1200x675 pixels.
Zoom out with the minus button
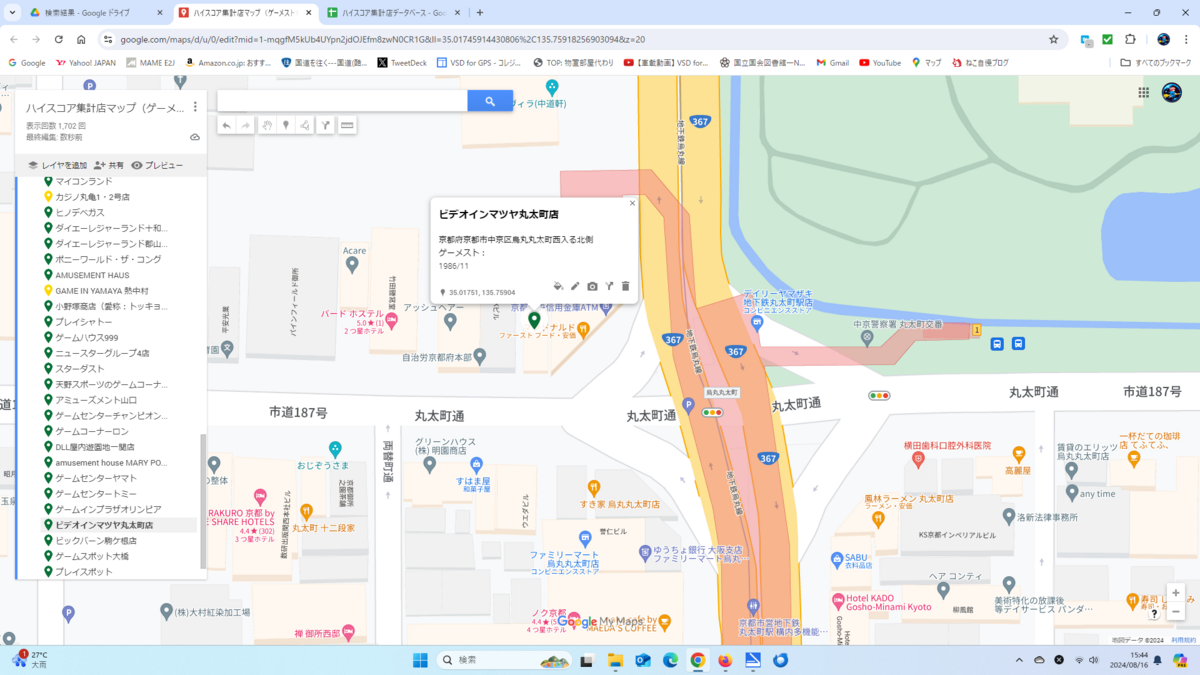point(1176,611)
